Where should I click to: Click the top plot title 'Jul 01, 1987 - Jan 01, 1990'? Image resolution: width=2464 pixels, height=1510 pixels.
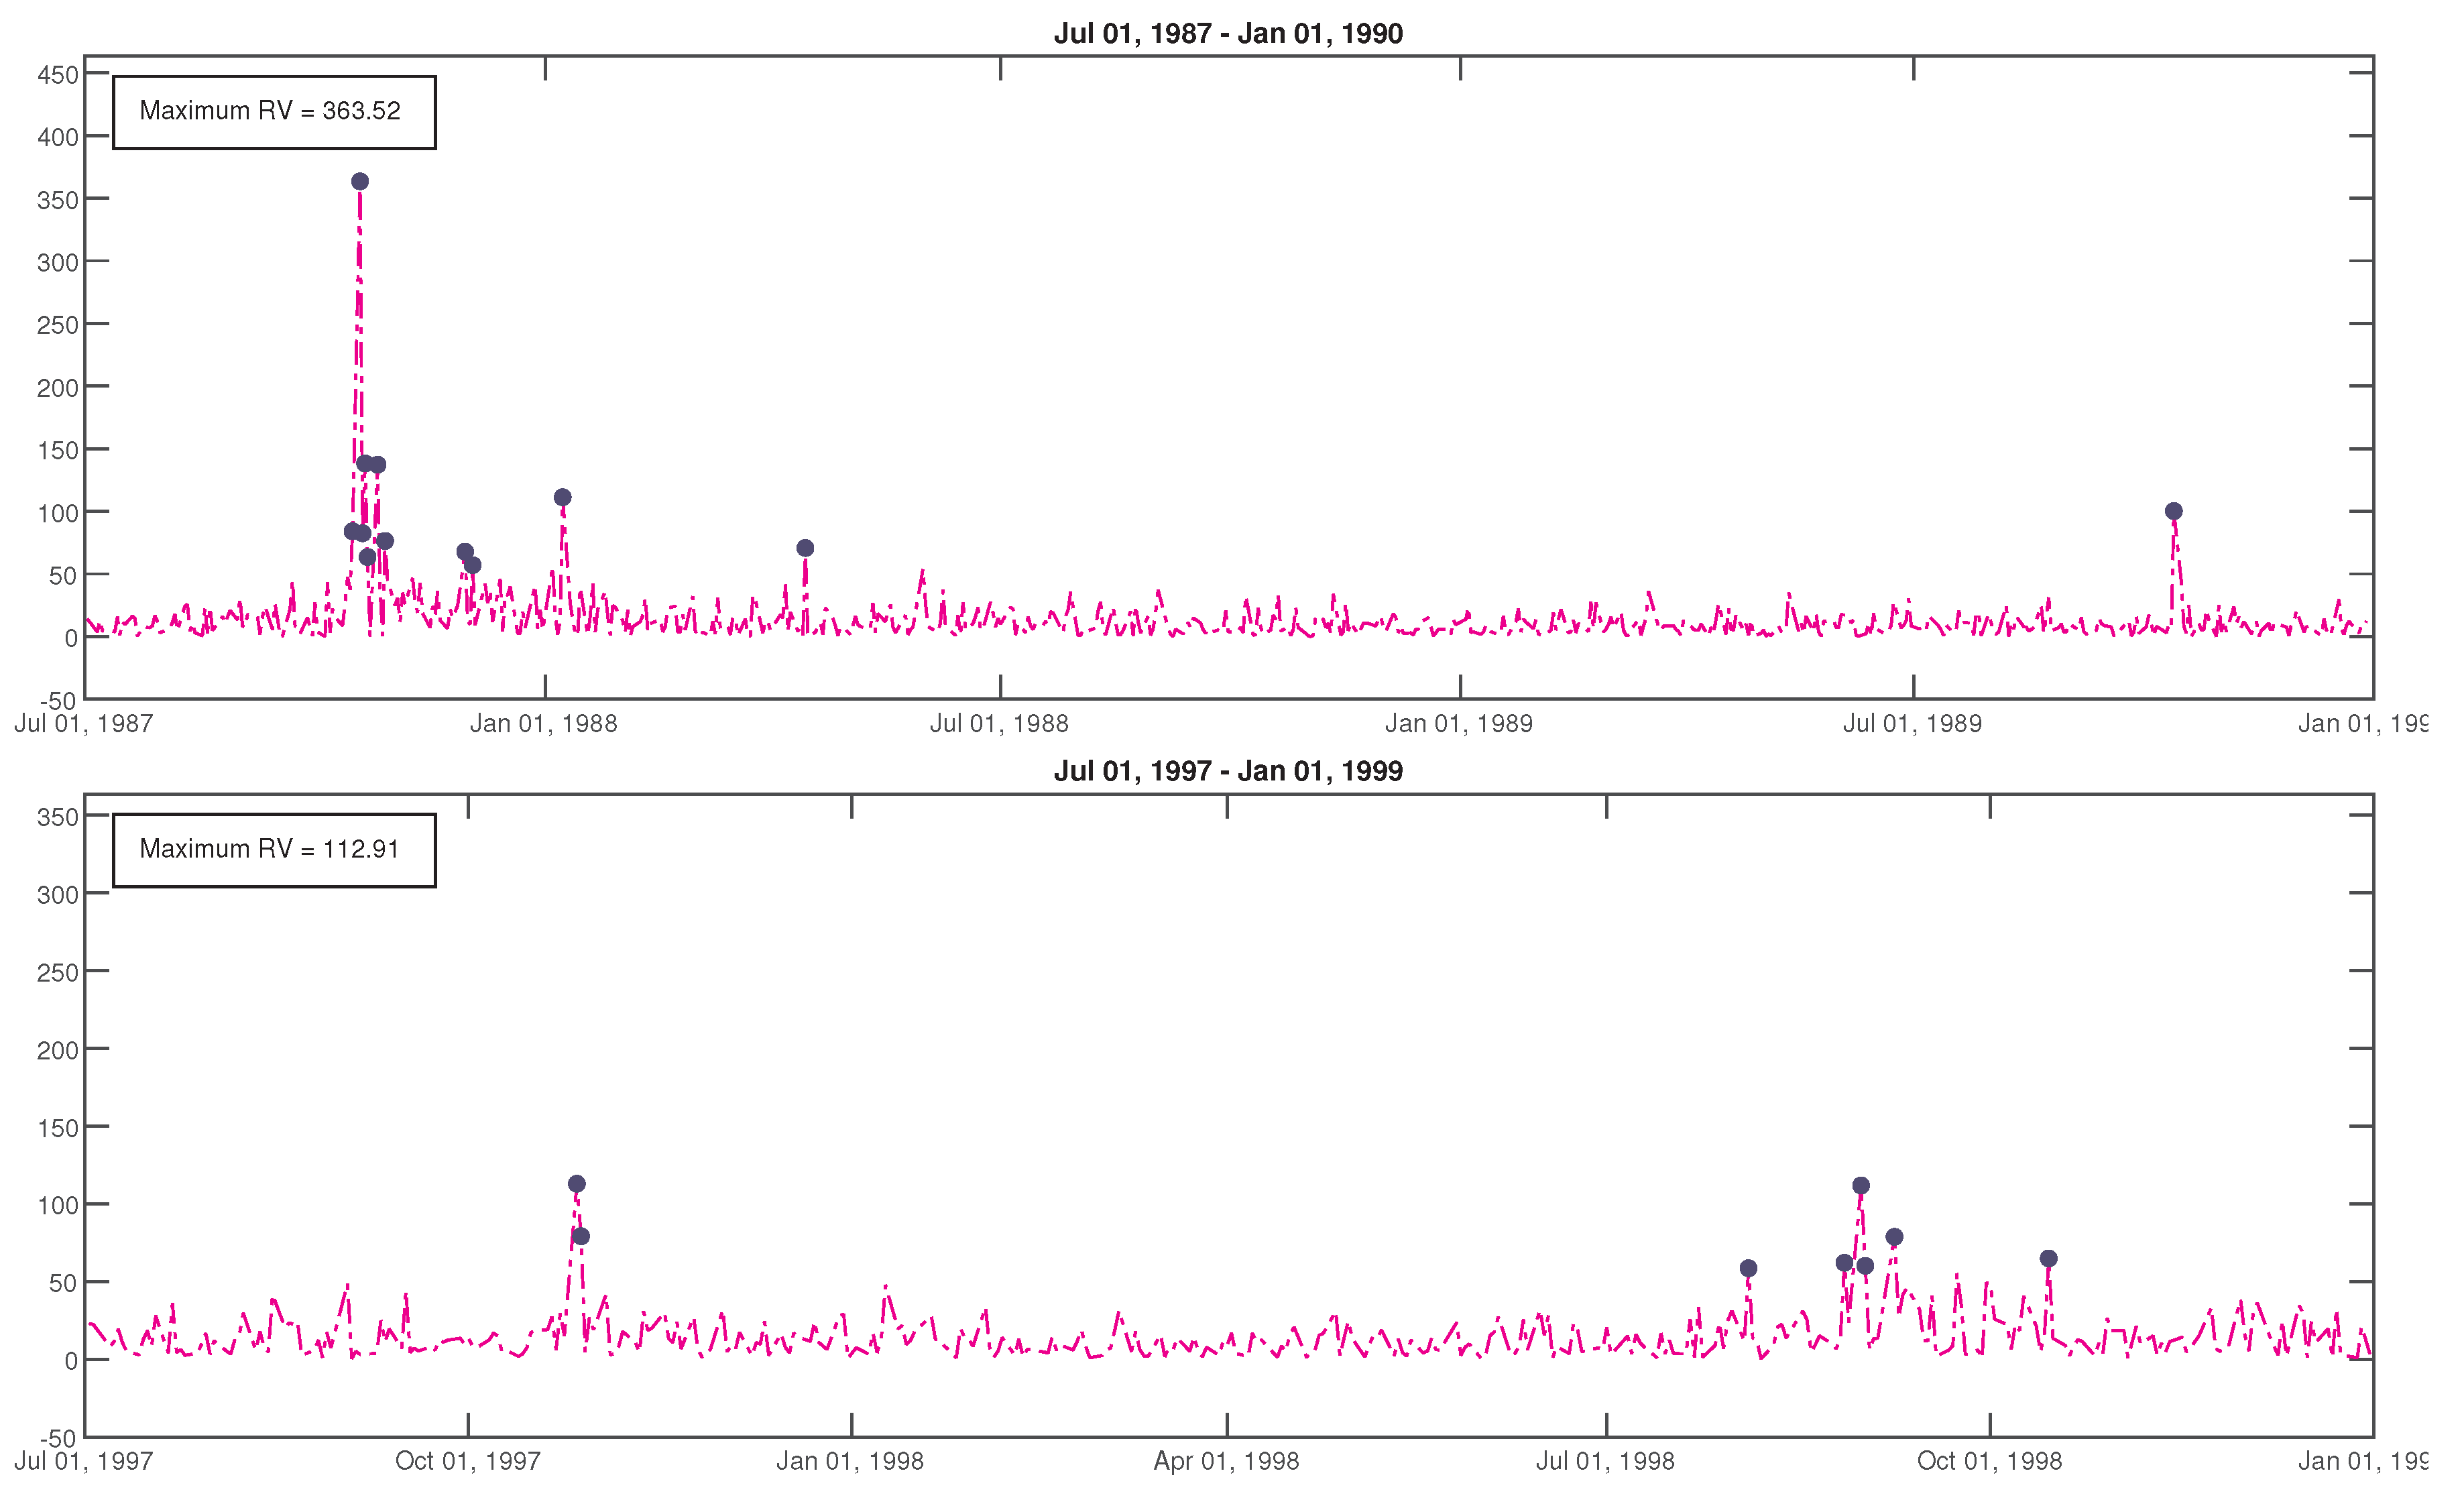click(1228, 34)
